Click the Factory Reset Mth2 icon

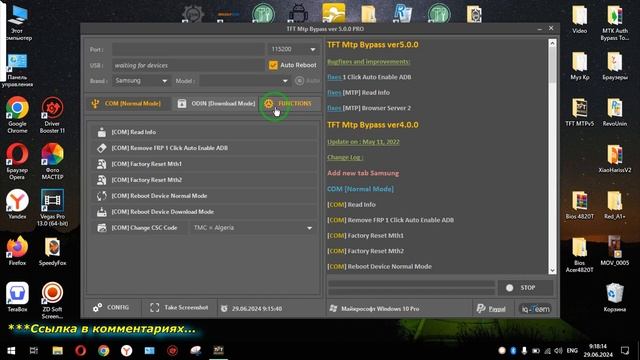pyautogui.click(x=102, y=180)
